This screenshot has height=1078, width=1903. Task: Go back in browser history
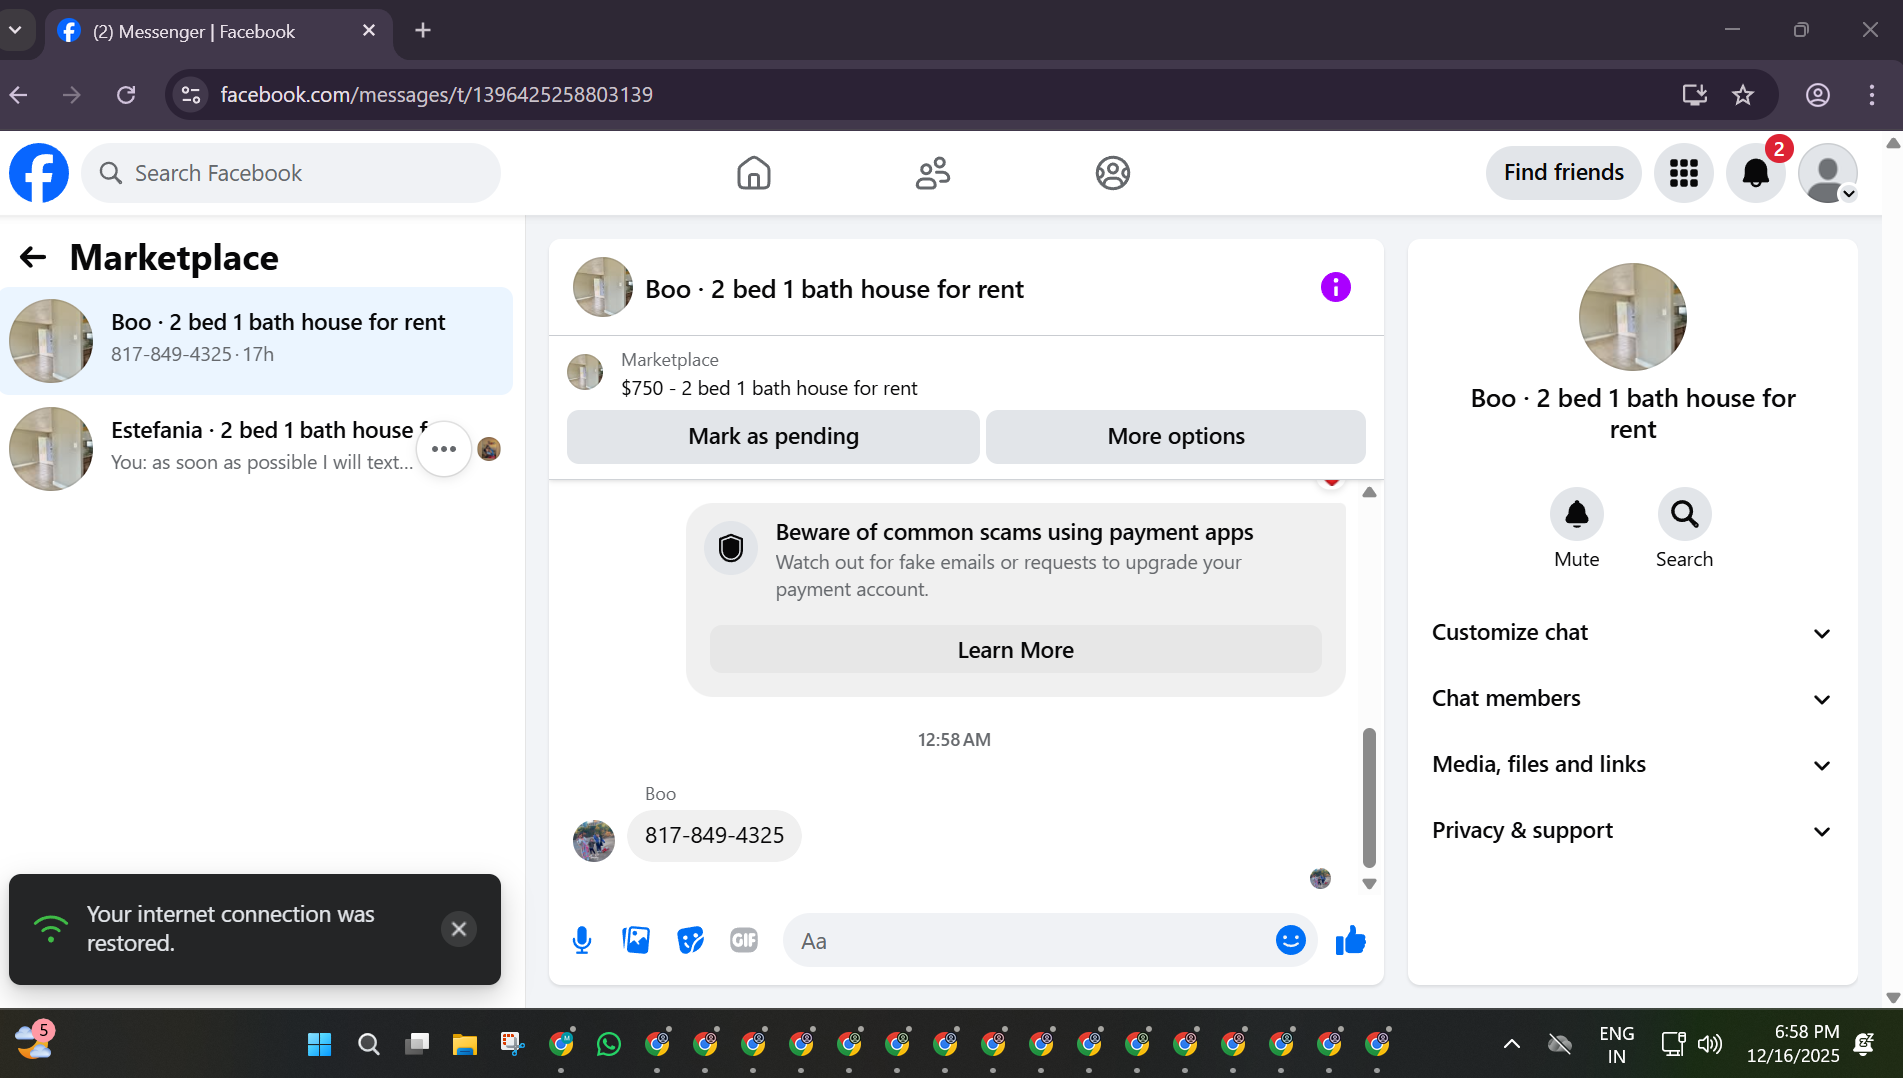click(x=19, y=95)
